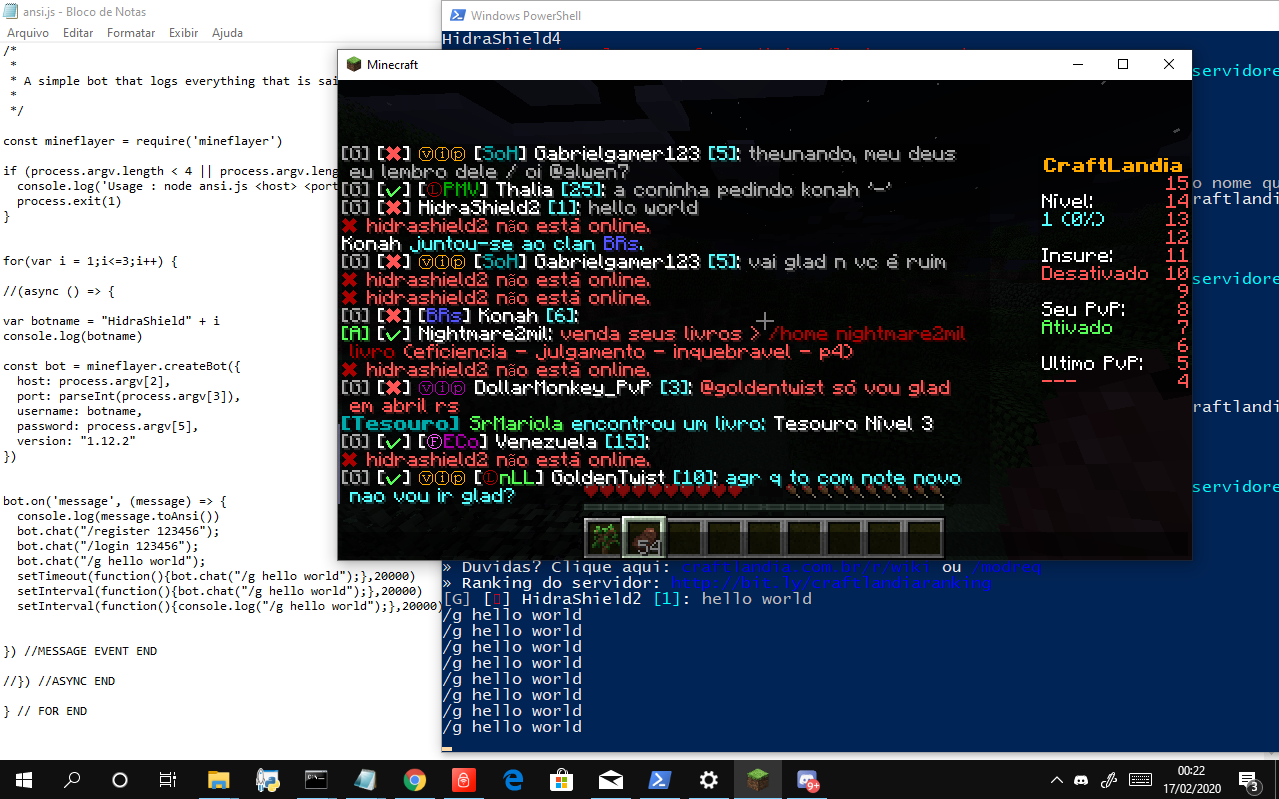Open Editar menu in Notepad
The width and height of the screenshot is (1279, 799).
coord(78,33)
